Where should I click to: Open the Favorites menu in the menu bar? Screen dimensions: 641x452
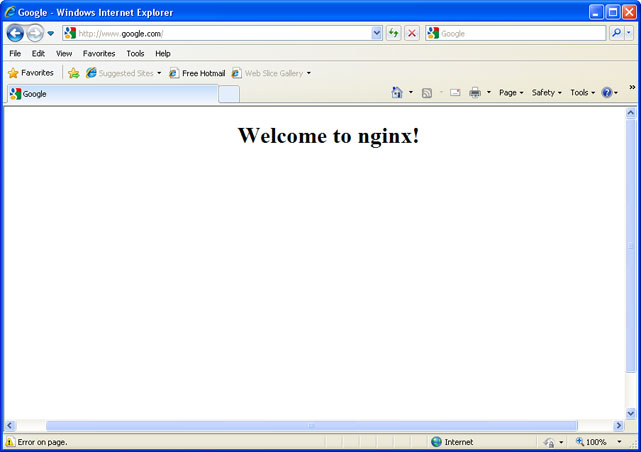(99, 54)
